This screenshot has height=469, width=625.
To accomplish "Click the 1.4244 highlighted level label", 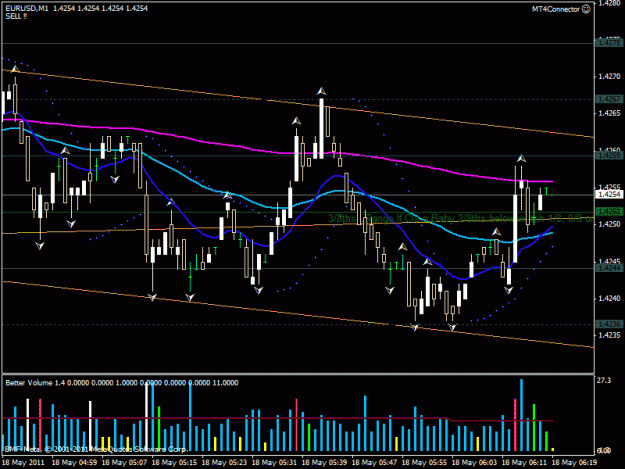I will point(608,268).
